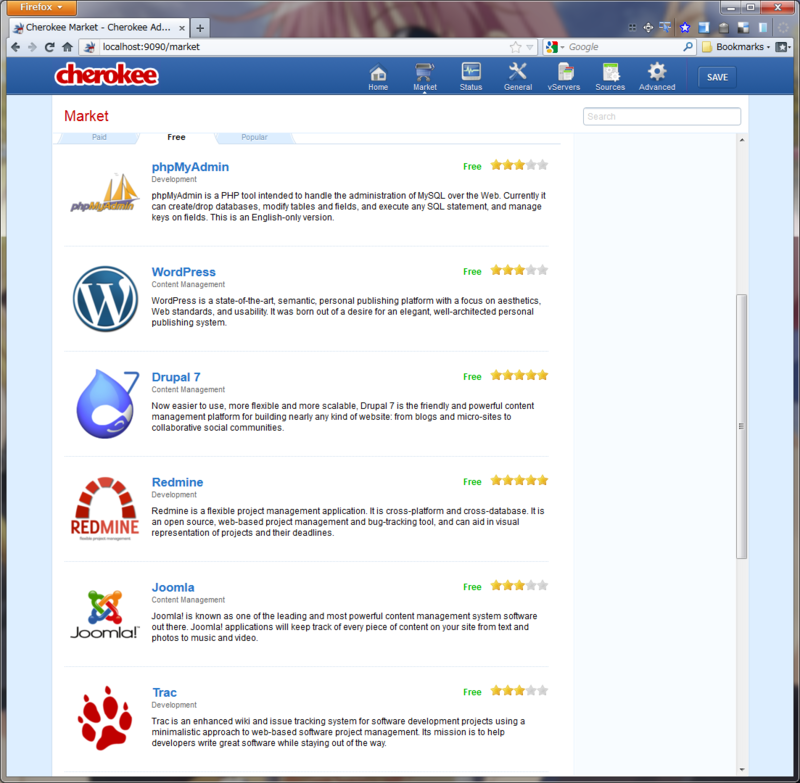Click the site identity icon in address bar
Image resolution: width=800 pixels, height=783 pixels.
pyautogui.click(x=89, y=47)
